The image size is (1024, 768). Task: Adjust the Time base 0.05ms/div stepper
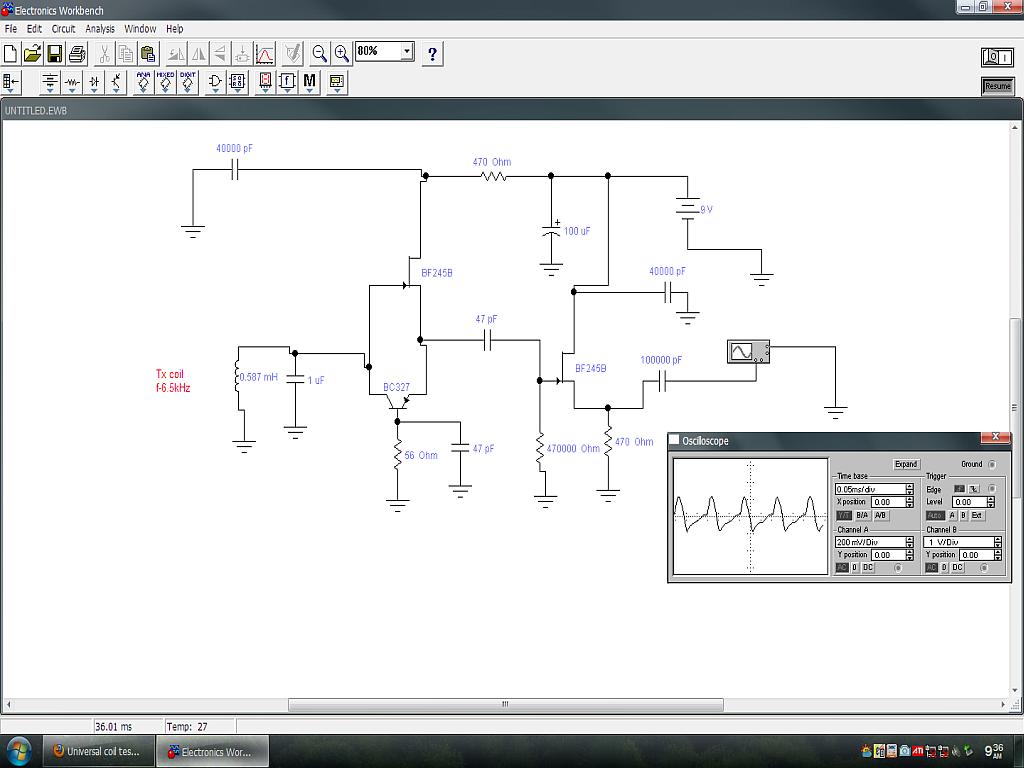coord(910,488)
